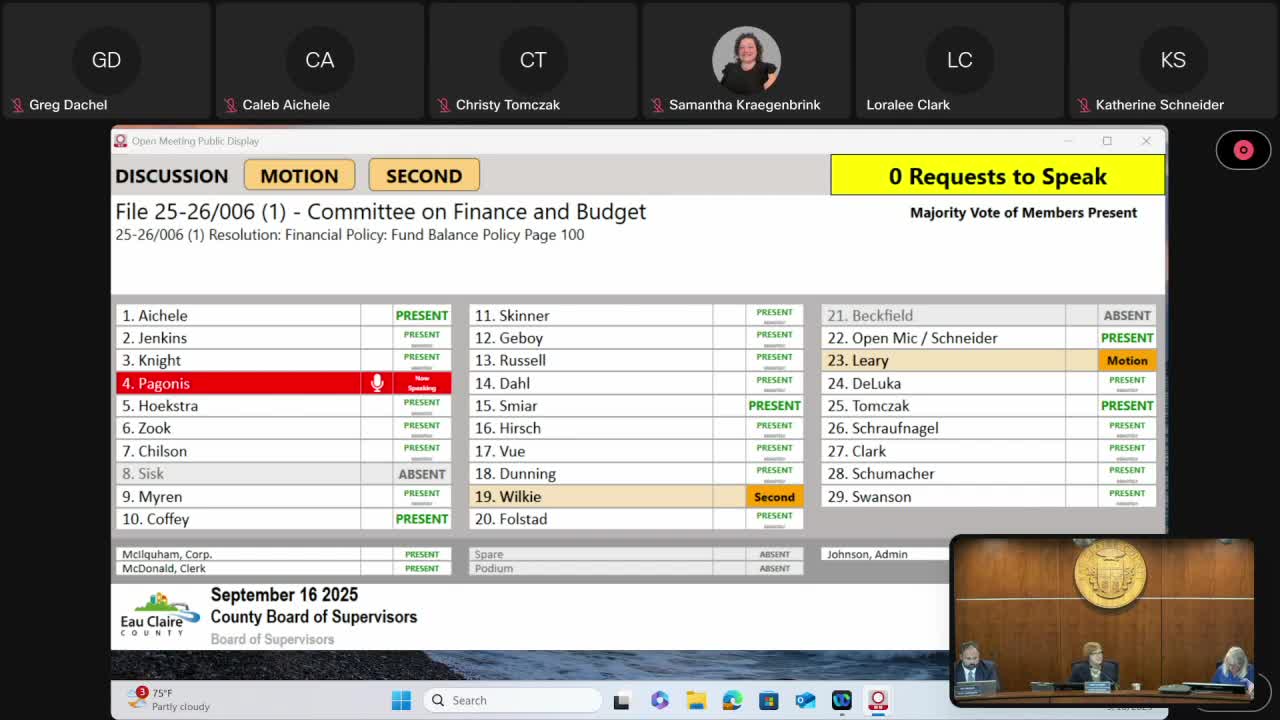Open Outlook from the taskbar

click(805, 700)
